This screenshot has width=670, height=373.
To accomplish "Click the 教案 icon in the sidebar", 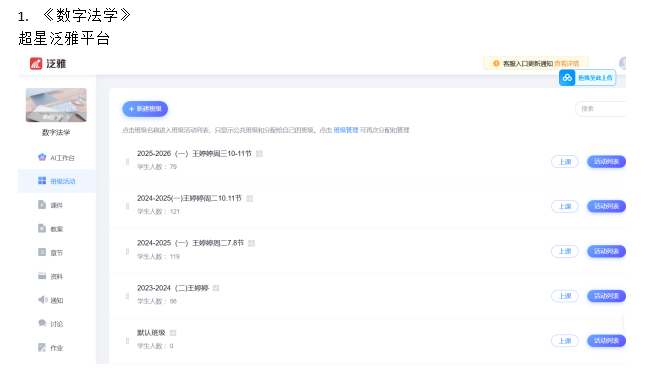I will coord(42,228).
